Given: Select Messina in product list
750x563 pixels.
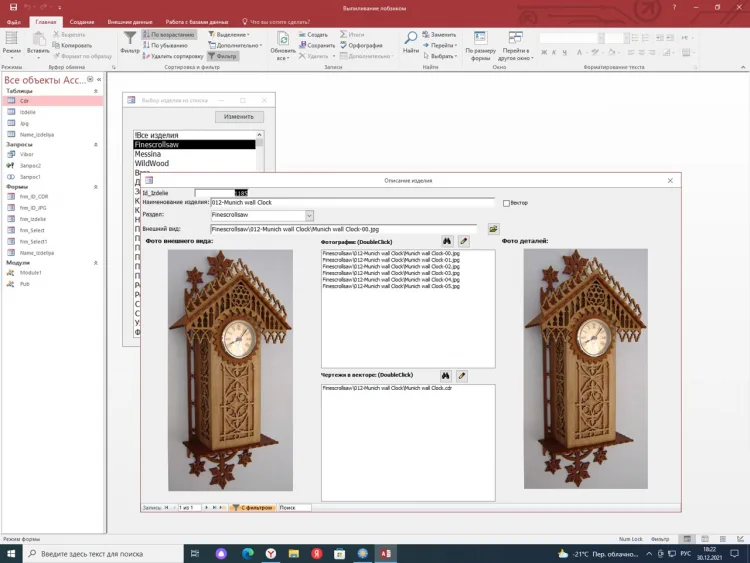Looking at the screenshot, I should [x=194, y=154].
